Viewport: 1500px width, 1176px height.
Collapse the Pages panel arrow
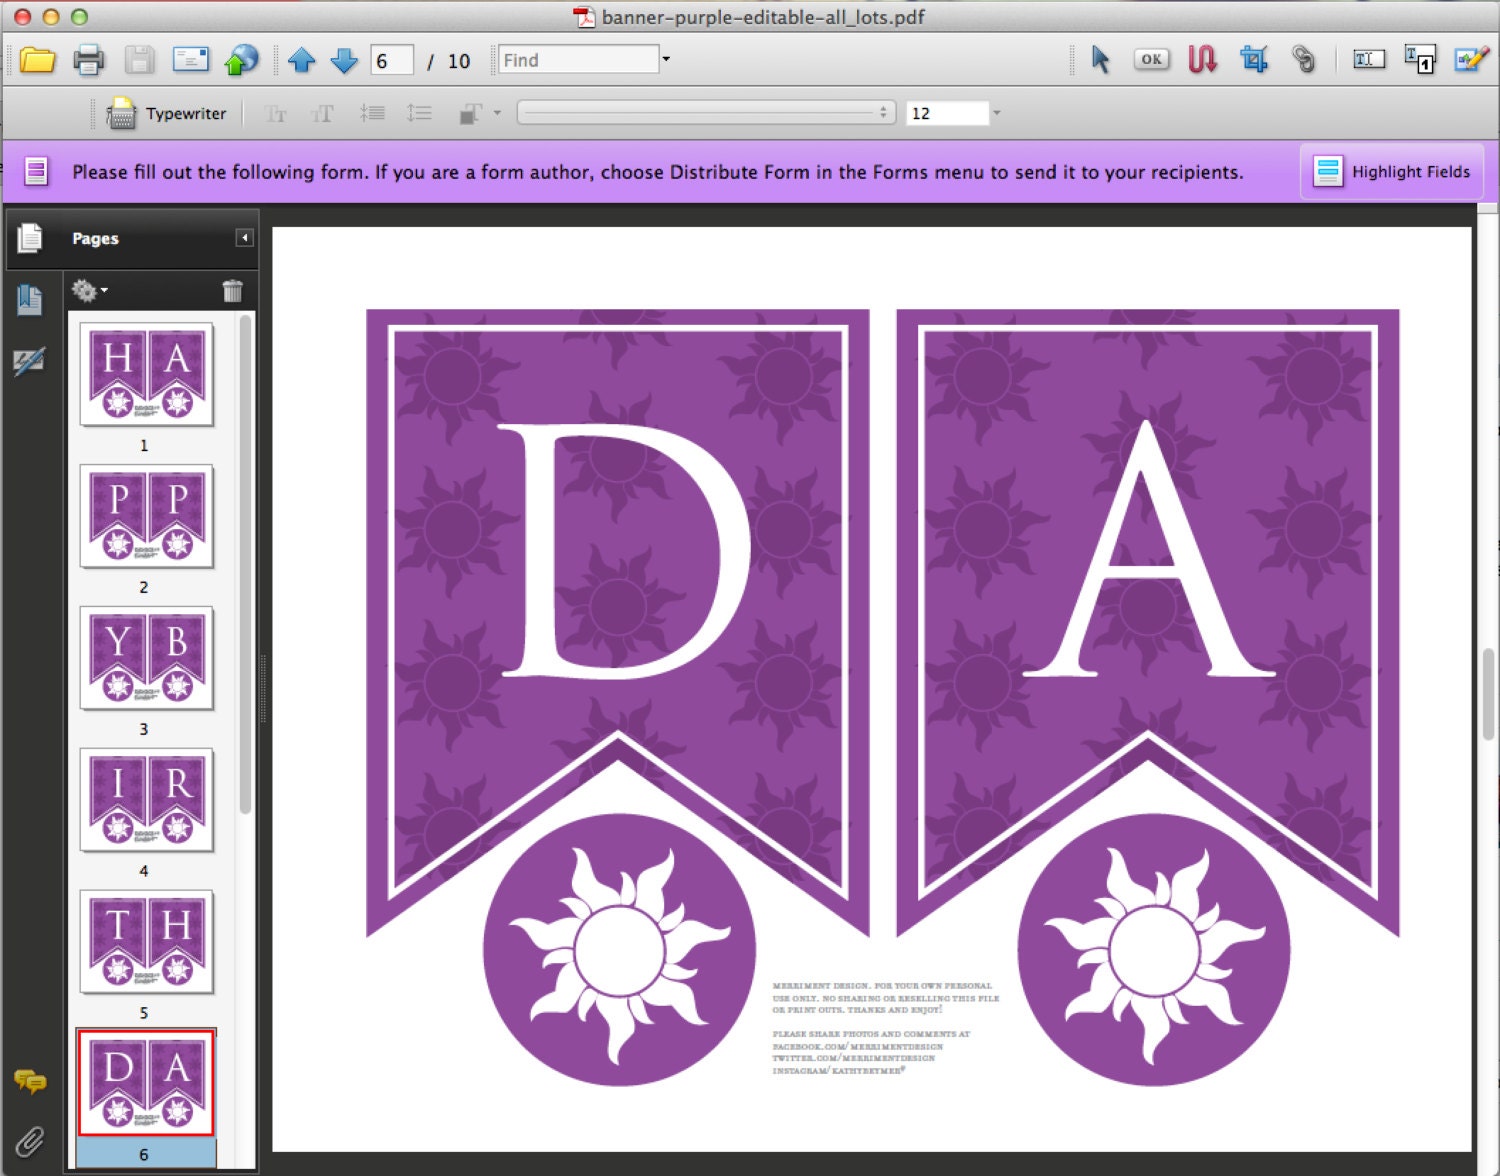[244, 238]
